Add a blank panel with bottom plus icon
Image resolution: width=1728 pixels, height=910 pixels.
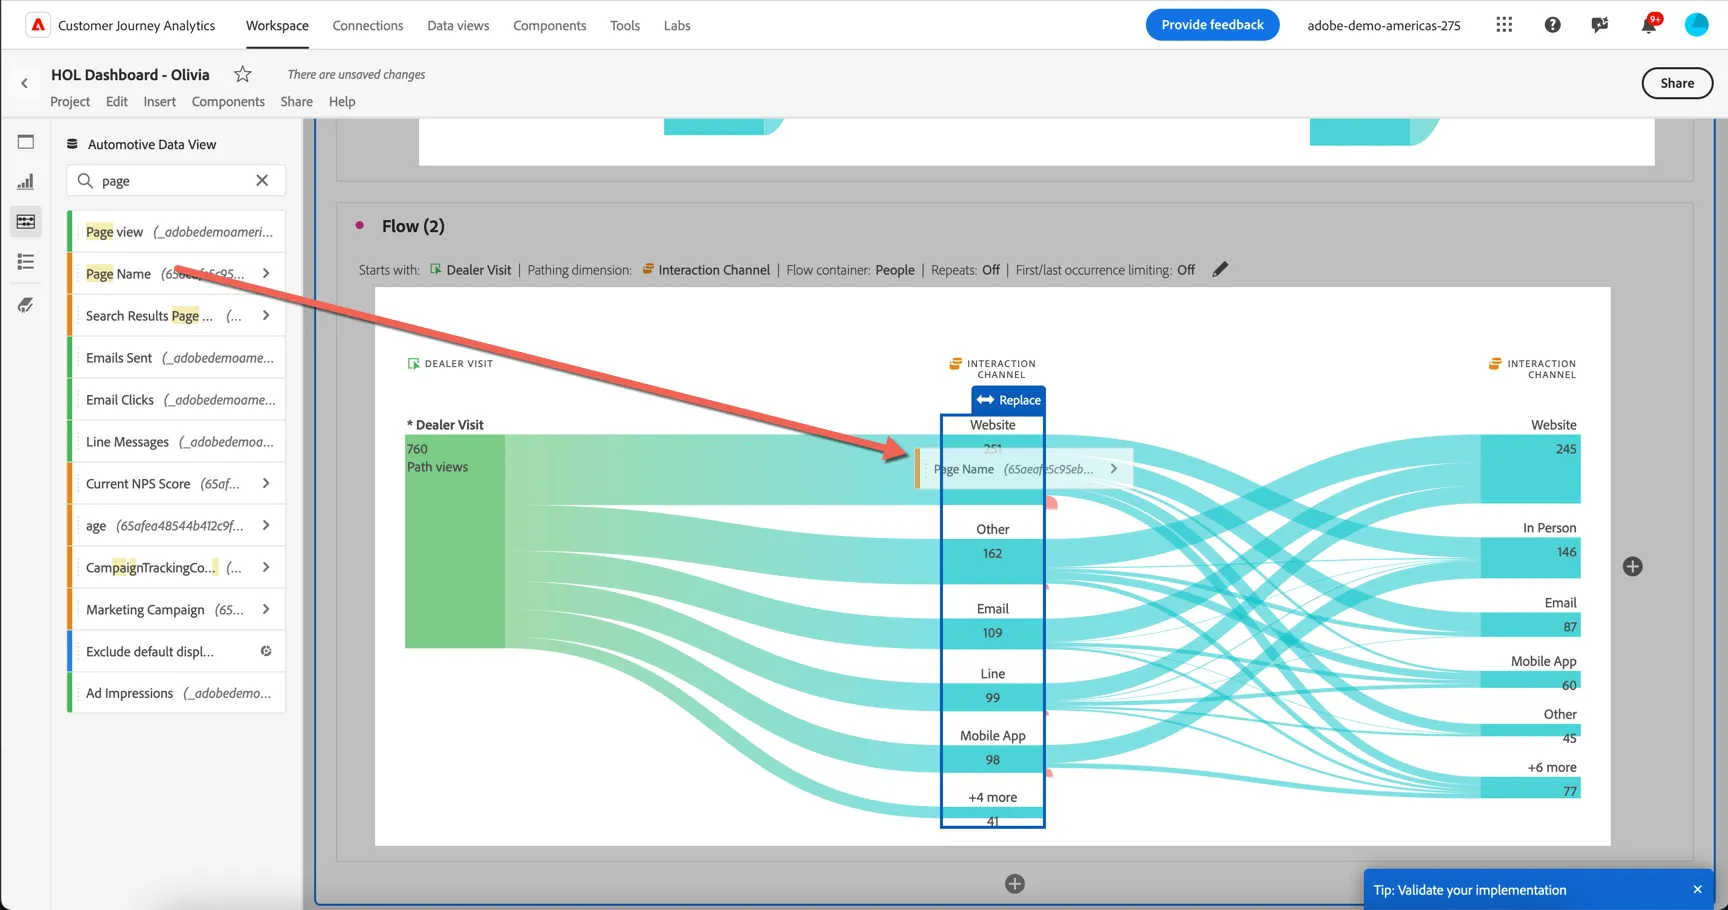pos(1015,884)
